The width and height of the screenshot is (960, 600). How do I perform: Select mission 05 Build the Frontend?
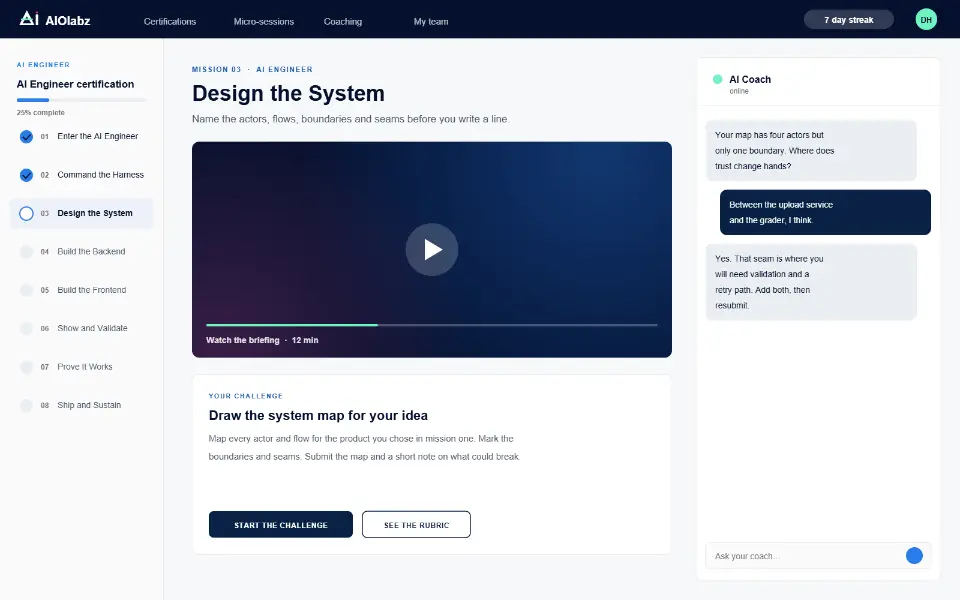(81, 290)
